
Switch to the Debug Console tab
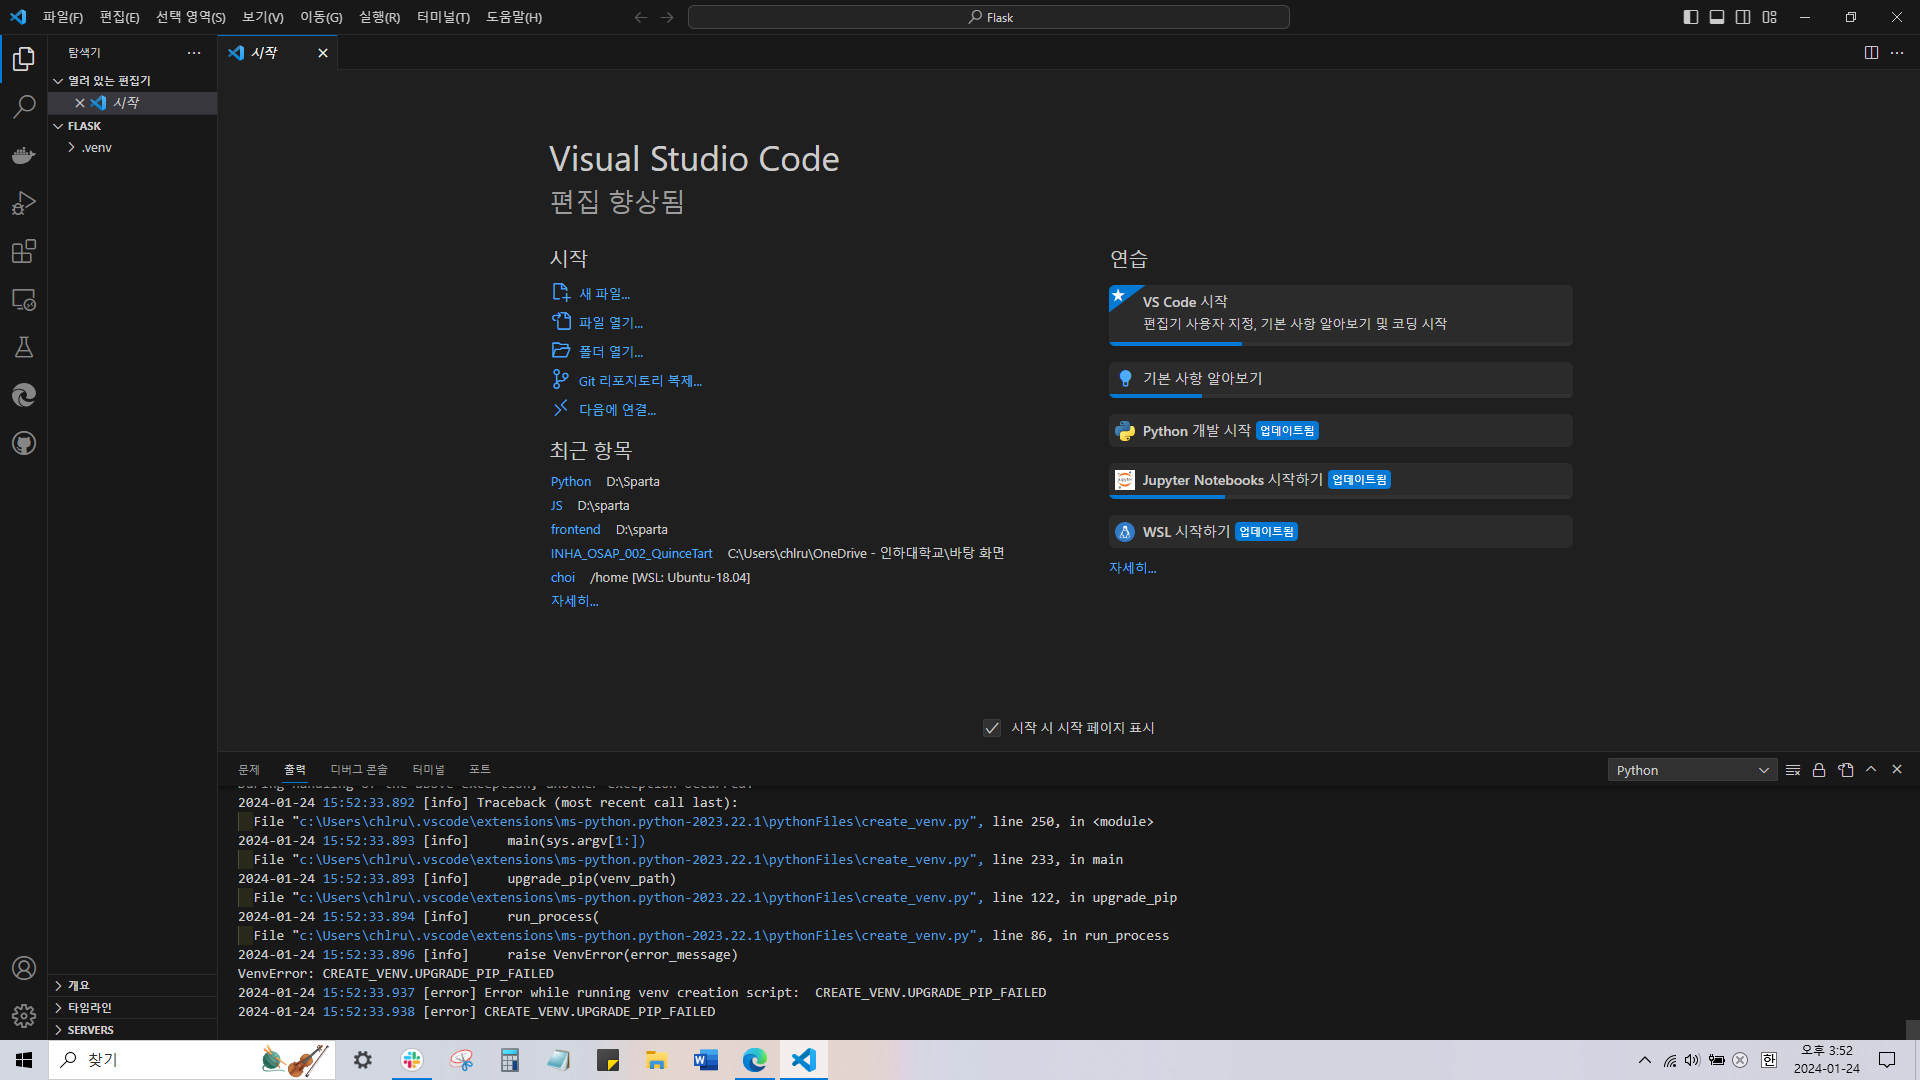click(359, 770)
